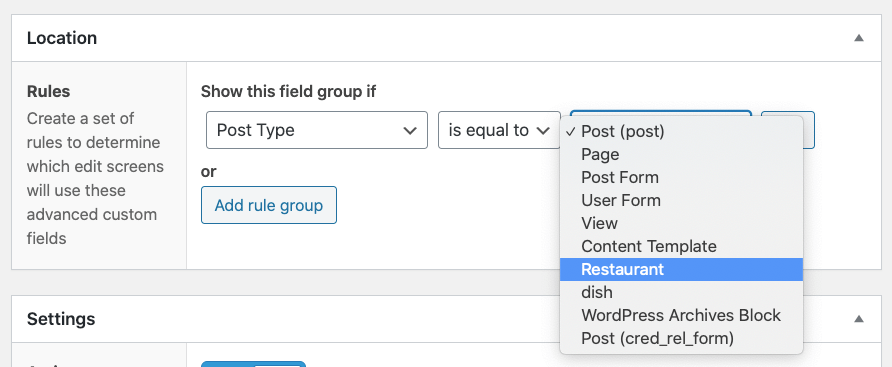Choose dish post type option
This screenshot has width=892, height=367.
(682, 292)
